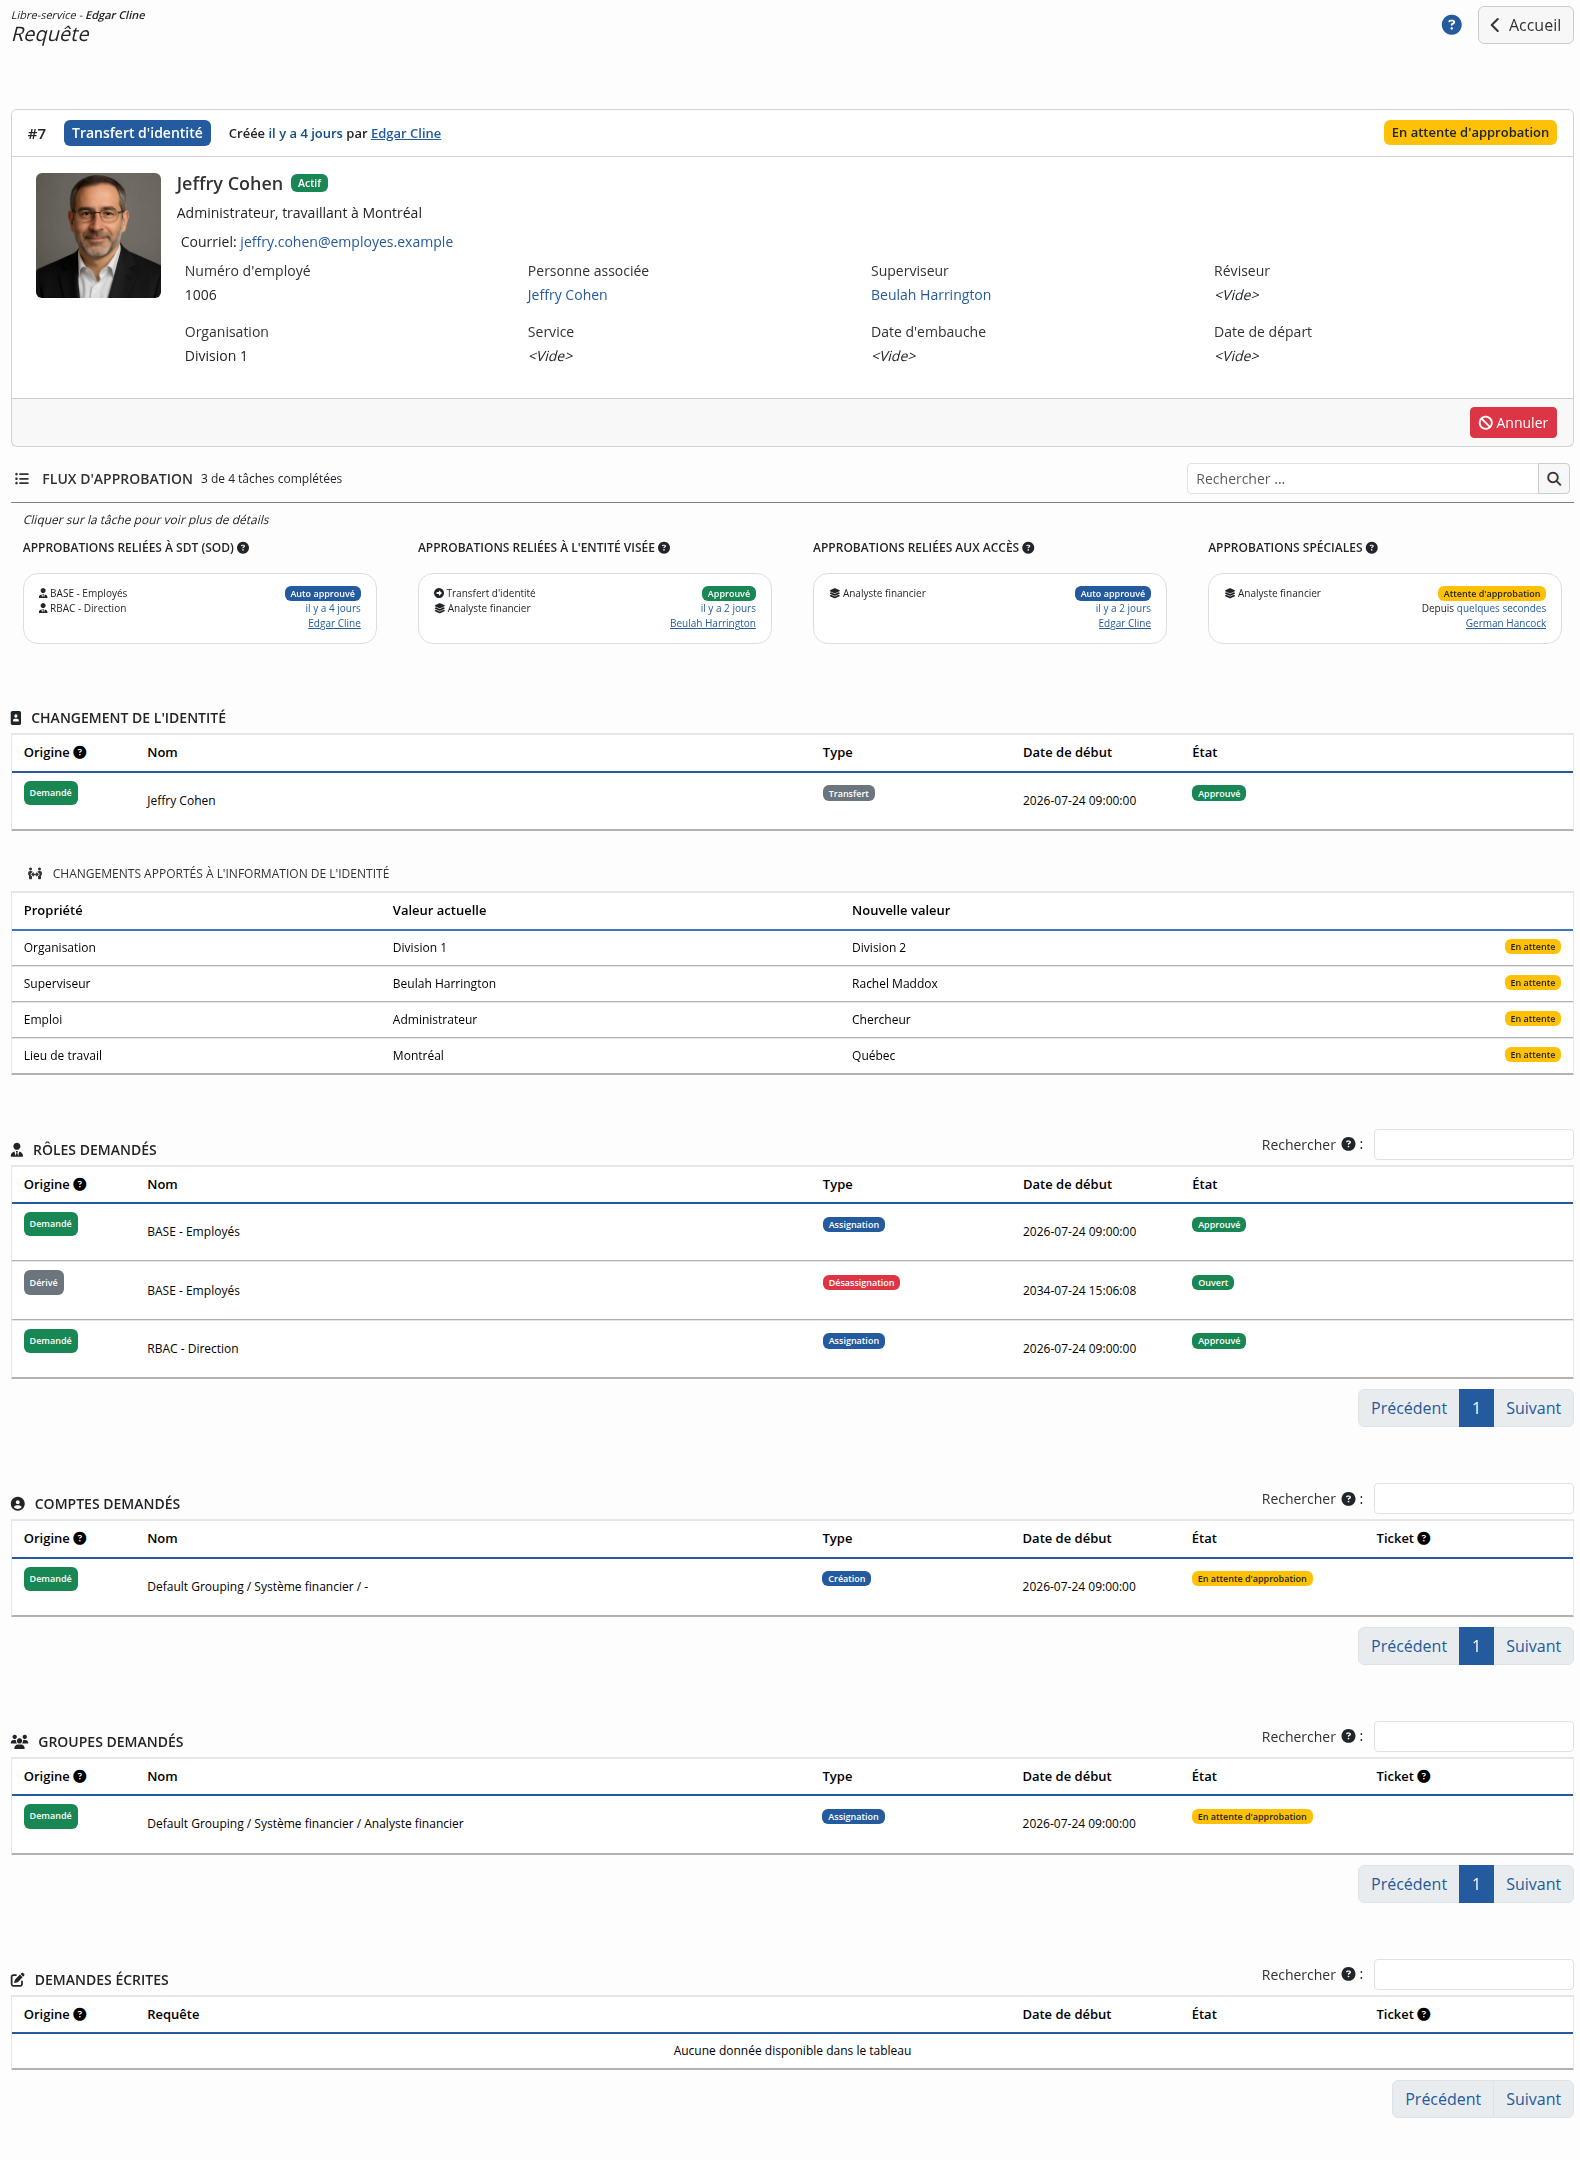Click the jeffry.cohen@employes.example email link
The image size is (1580, 2160).
[347, 242]
